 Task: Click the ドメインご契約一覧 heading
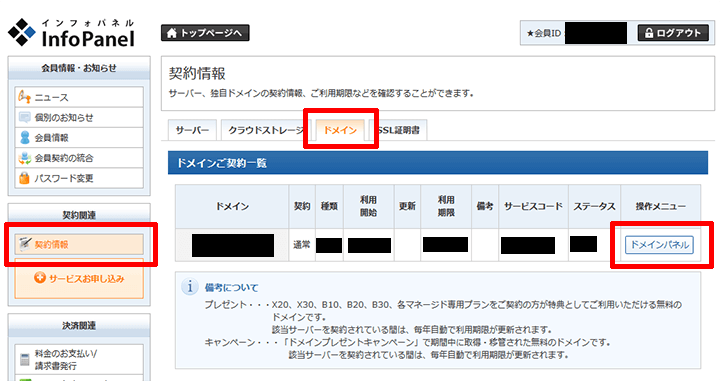click(x=222, y=163)
